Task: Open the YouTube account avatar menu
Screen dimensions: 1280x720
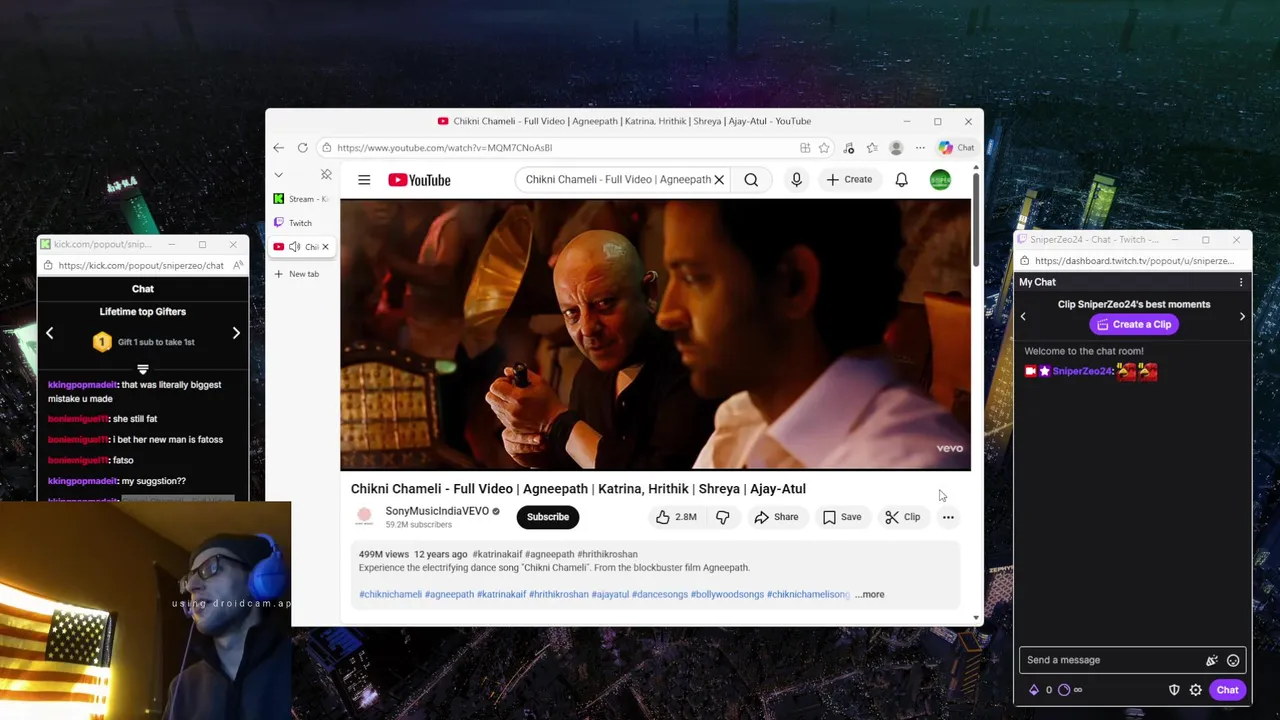Action: pyautogui.click(x=940, y=180)
